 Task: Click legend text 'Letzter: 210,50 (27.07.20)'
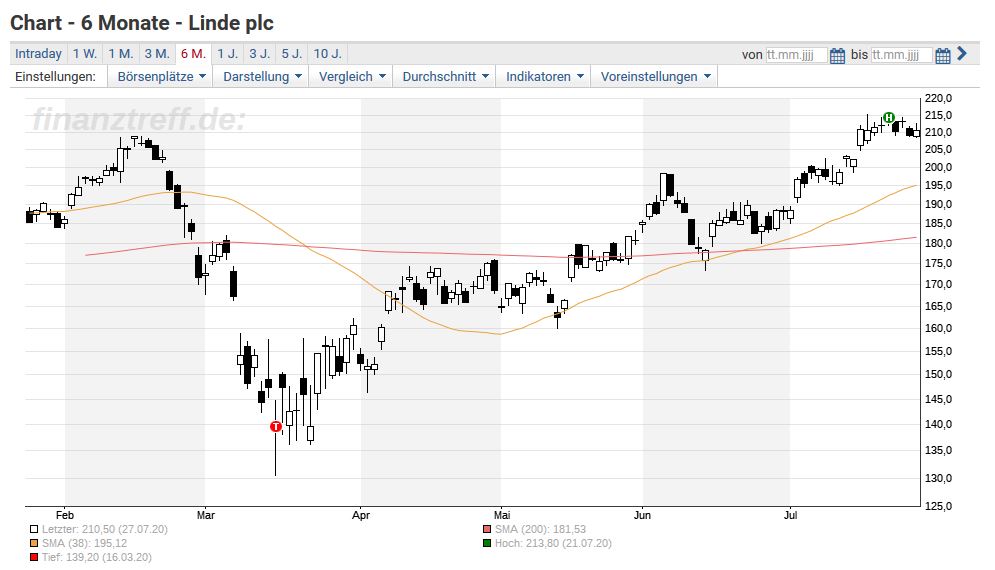(x=105, y=529)
